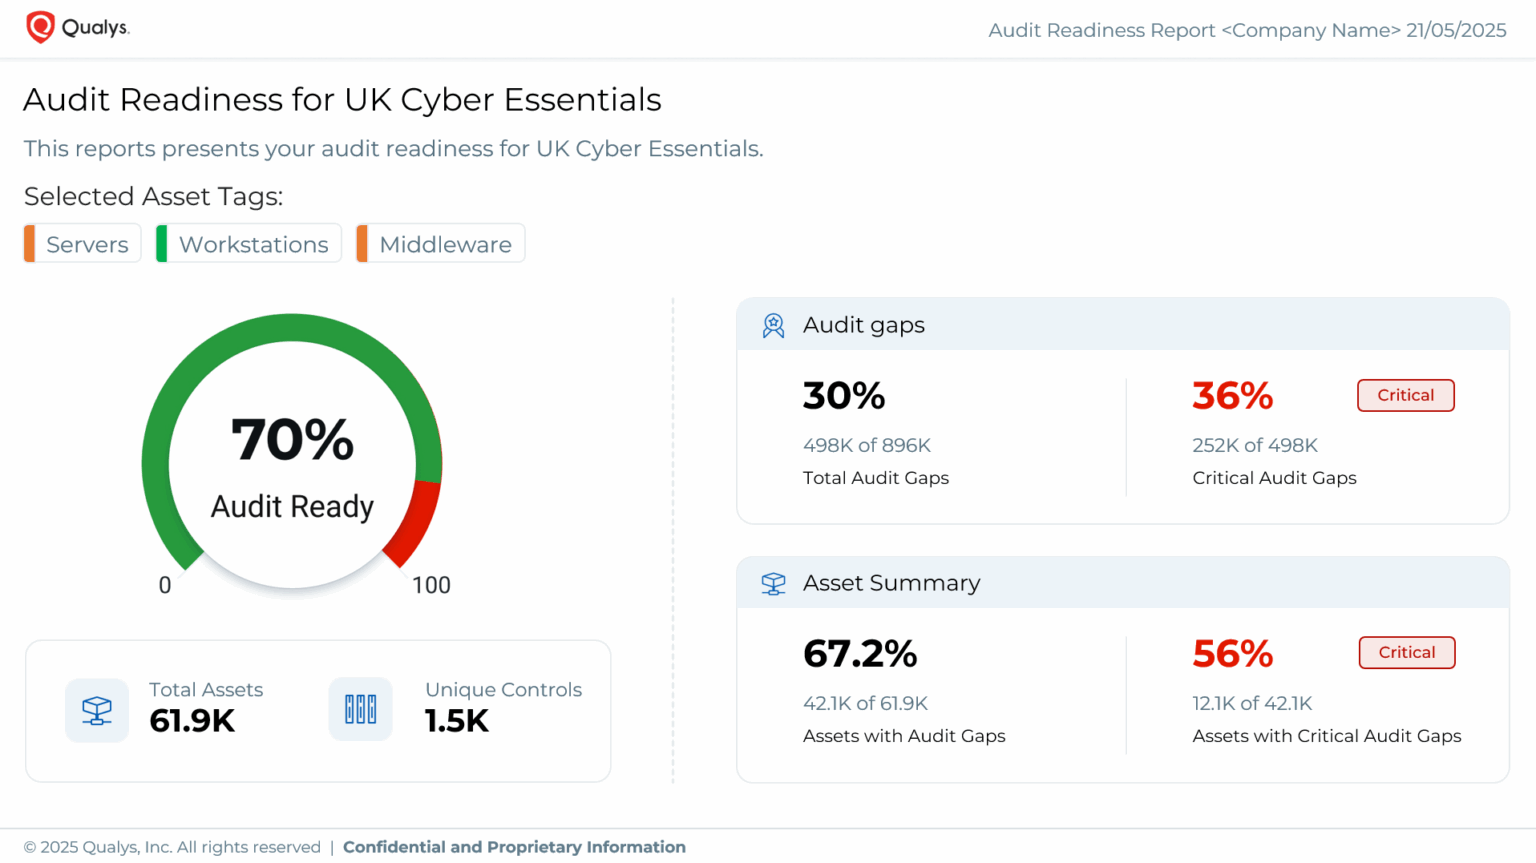The height and width of the screenshot is (863, 1536).
Task: Click the Asset Summary network icon
Action: point(773,582)
